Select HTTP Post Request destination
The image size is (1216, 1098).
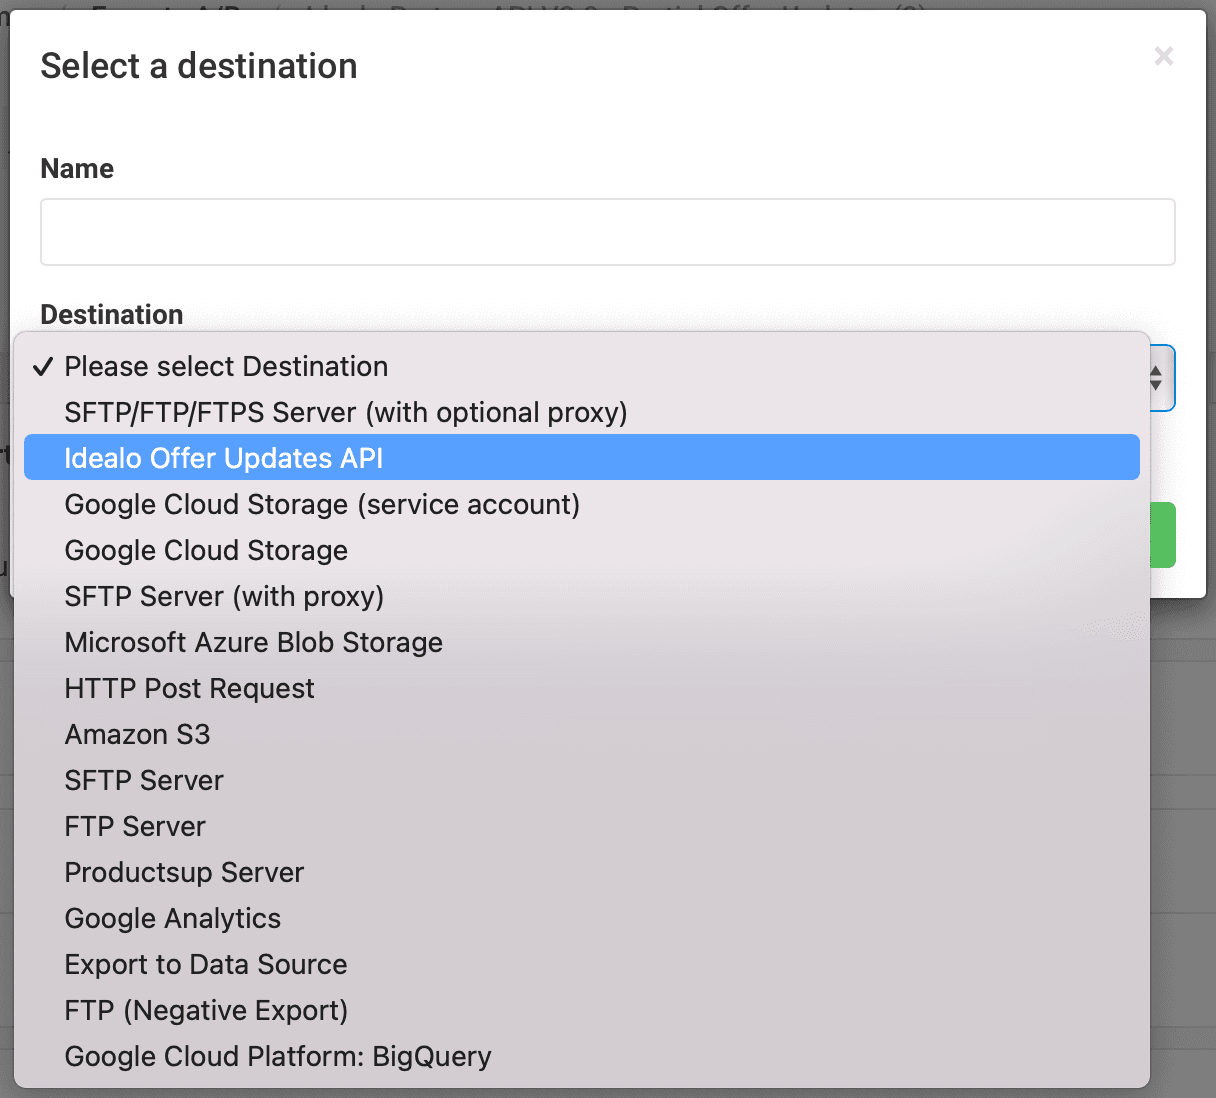tap(189, 689)
